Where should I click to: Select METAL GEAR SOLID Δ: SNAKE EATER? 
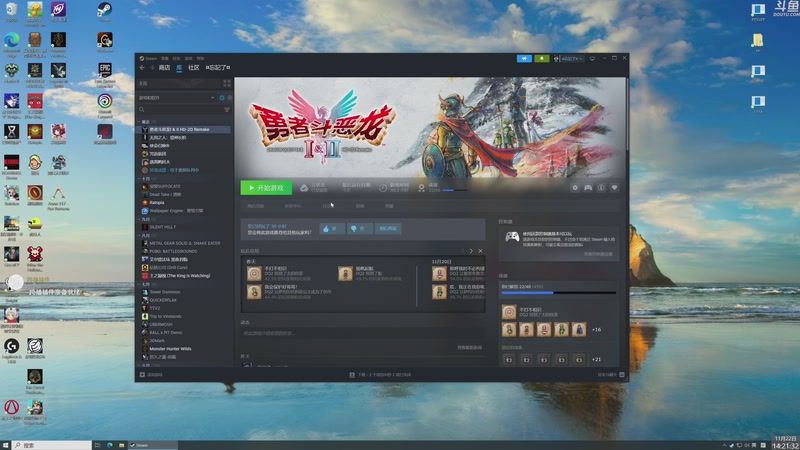point(185,243)
